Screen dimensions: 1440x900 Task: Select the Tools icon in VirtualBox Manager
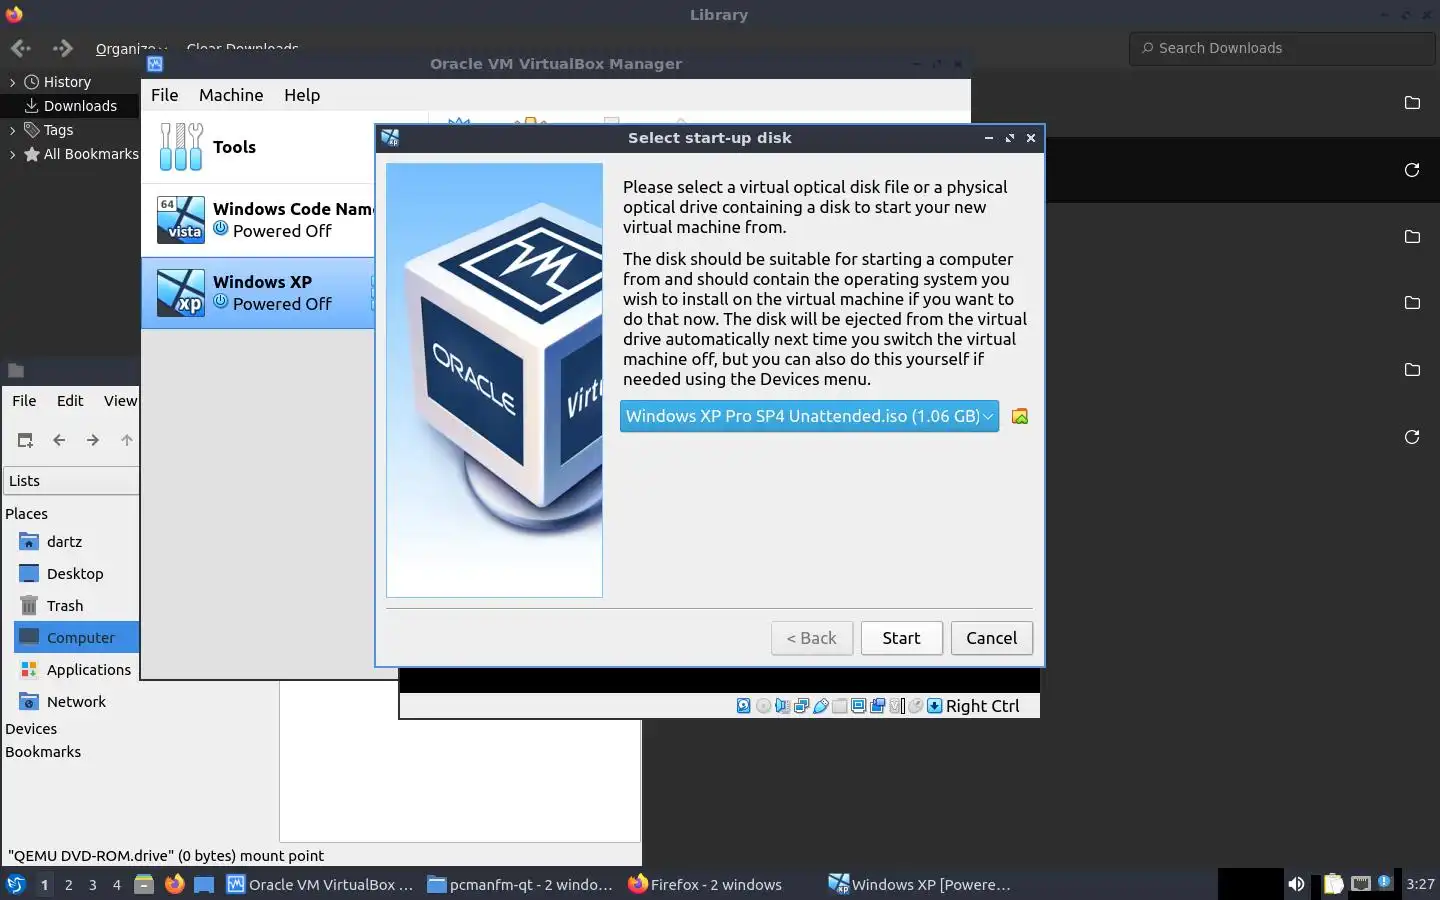(x=181, y=147)
